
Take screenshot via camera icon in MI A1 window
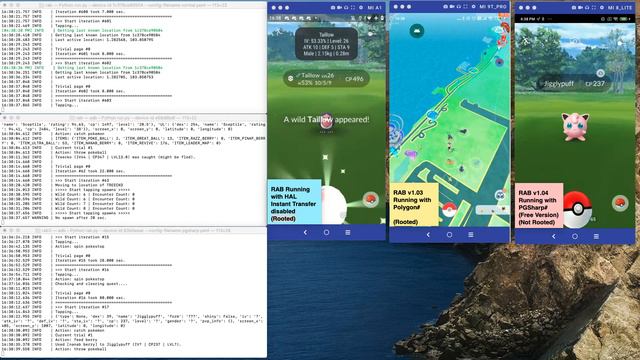tap(333, 7)
